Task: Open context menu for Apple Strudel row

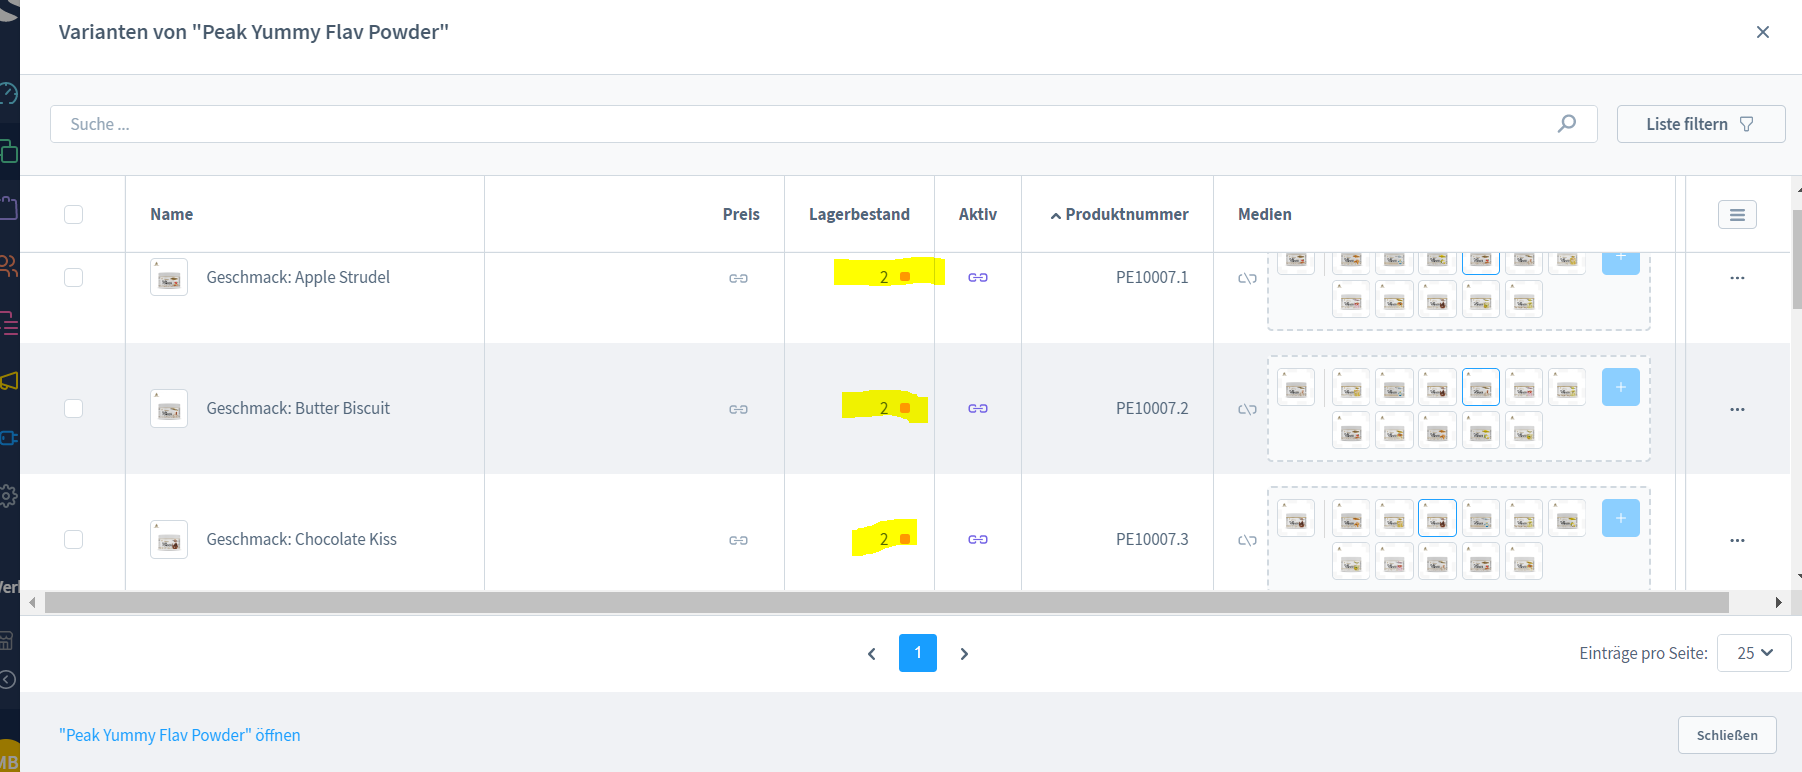Action: (1737, 278)
